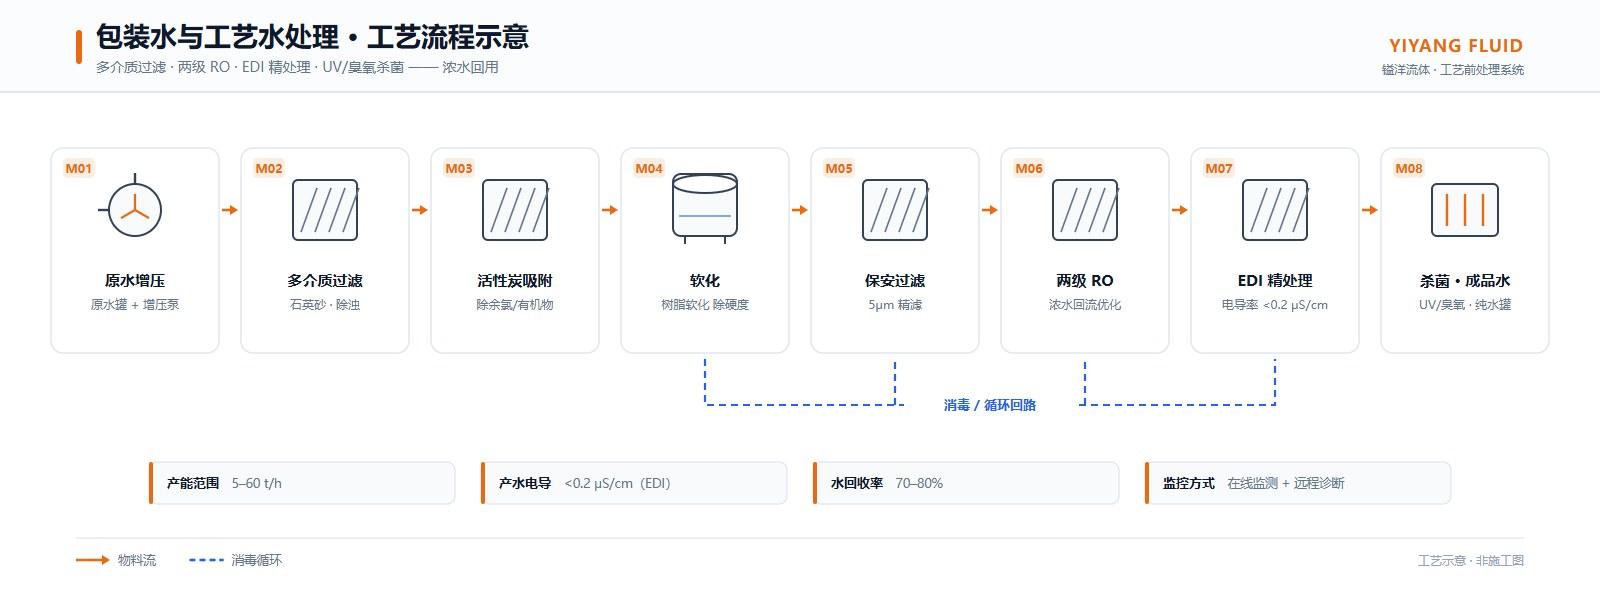
Task: Click the 监控方式 在线监测 spec card
Action: (1298, 483)
